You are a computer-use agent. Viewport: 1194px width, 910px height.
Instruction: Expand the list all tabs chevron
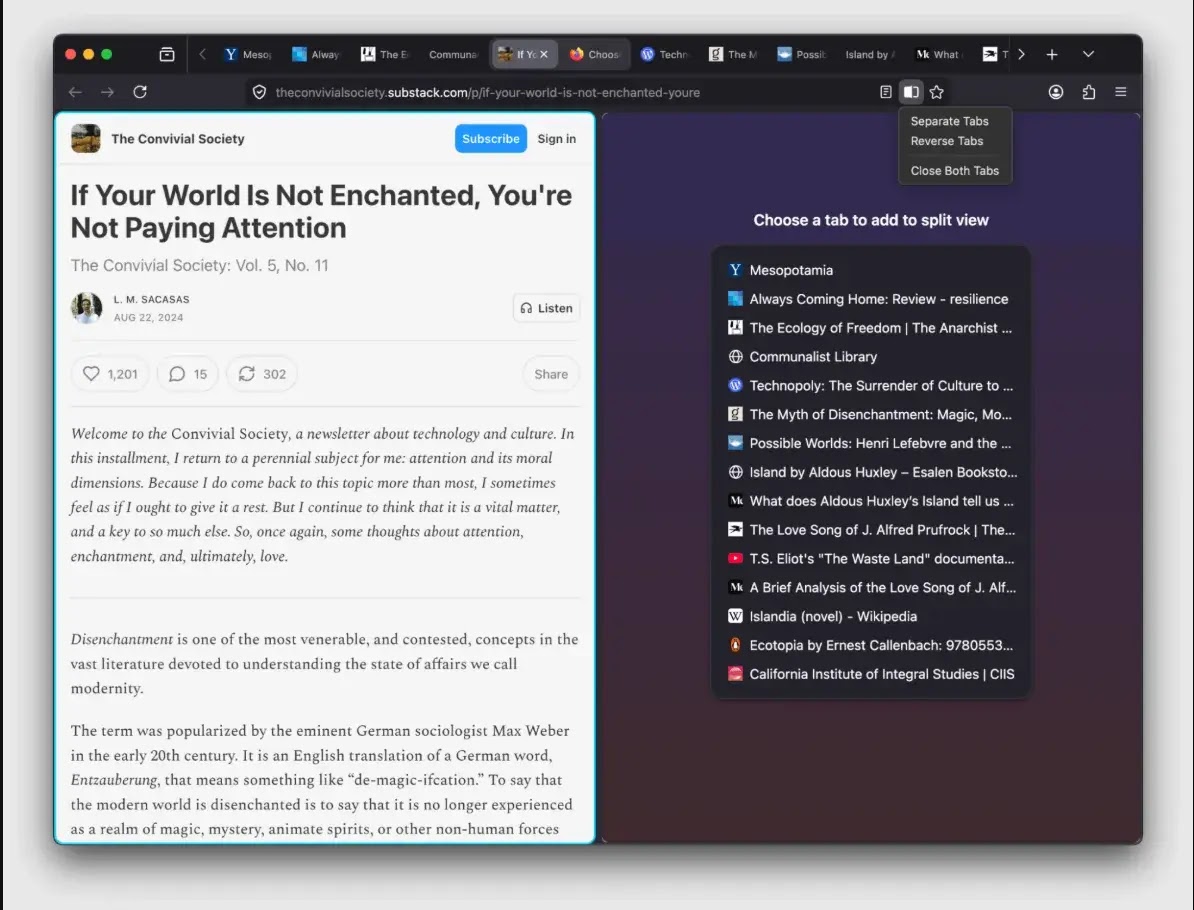[1088, 54]
